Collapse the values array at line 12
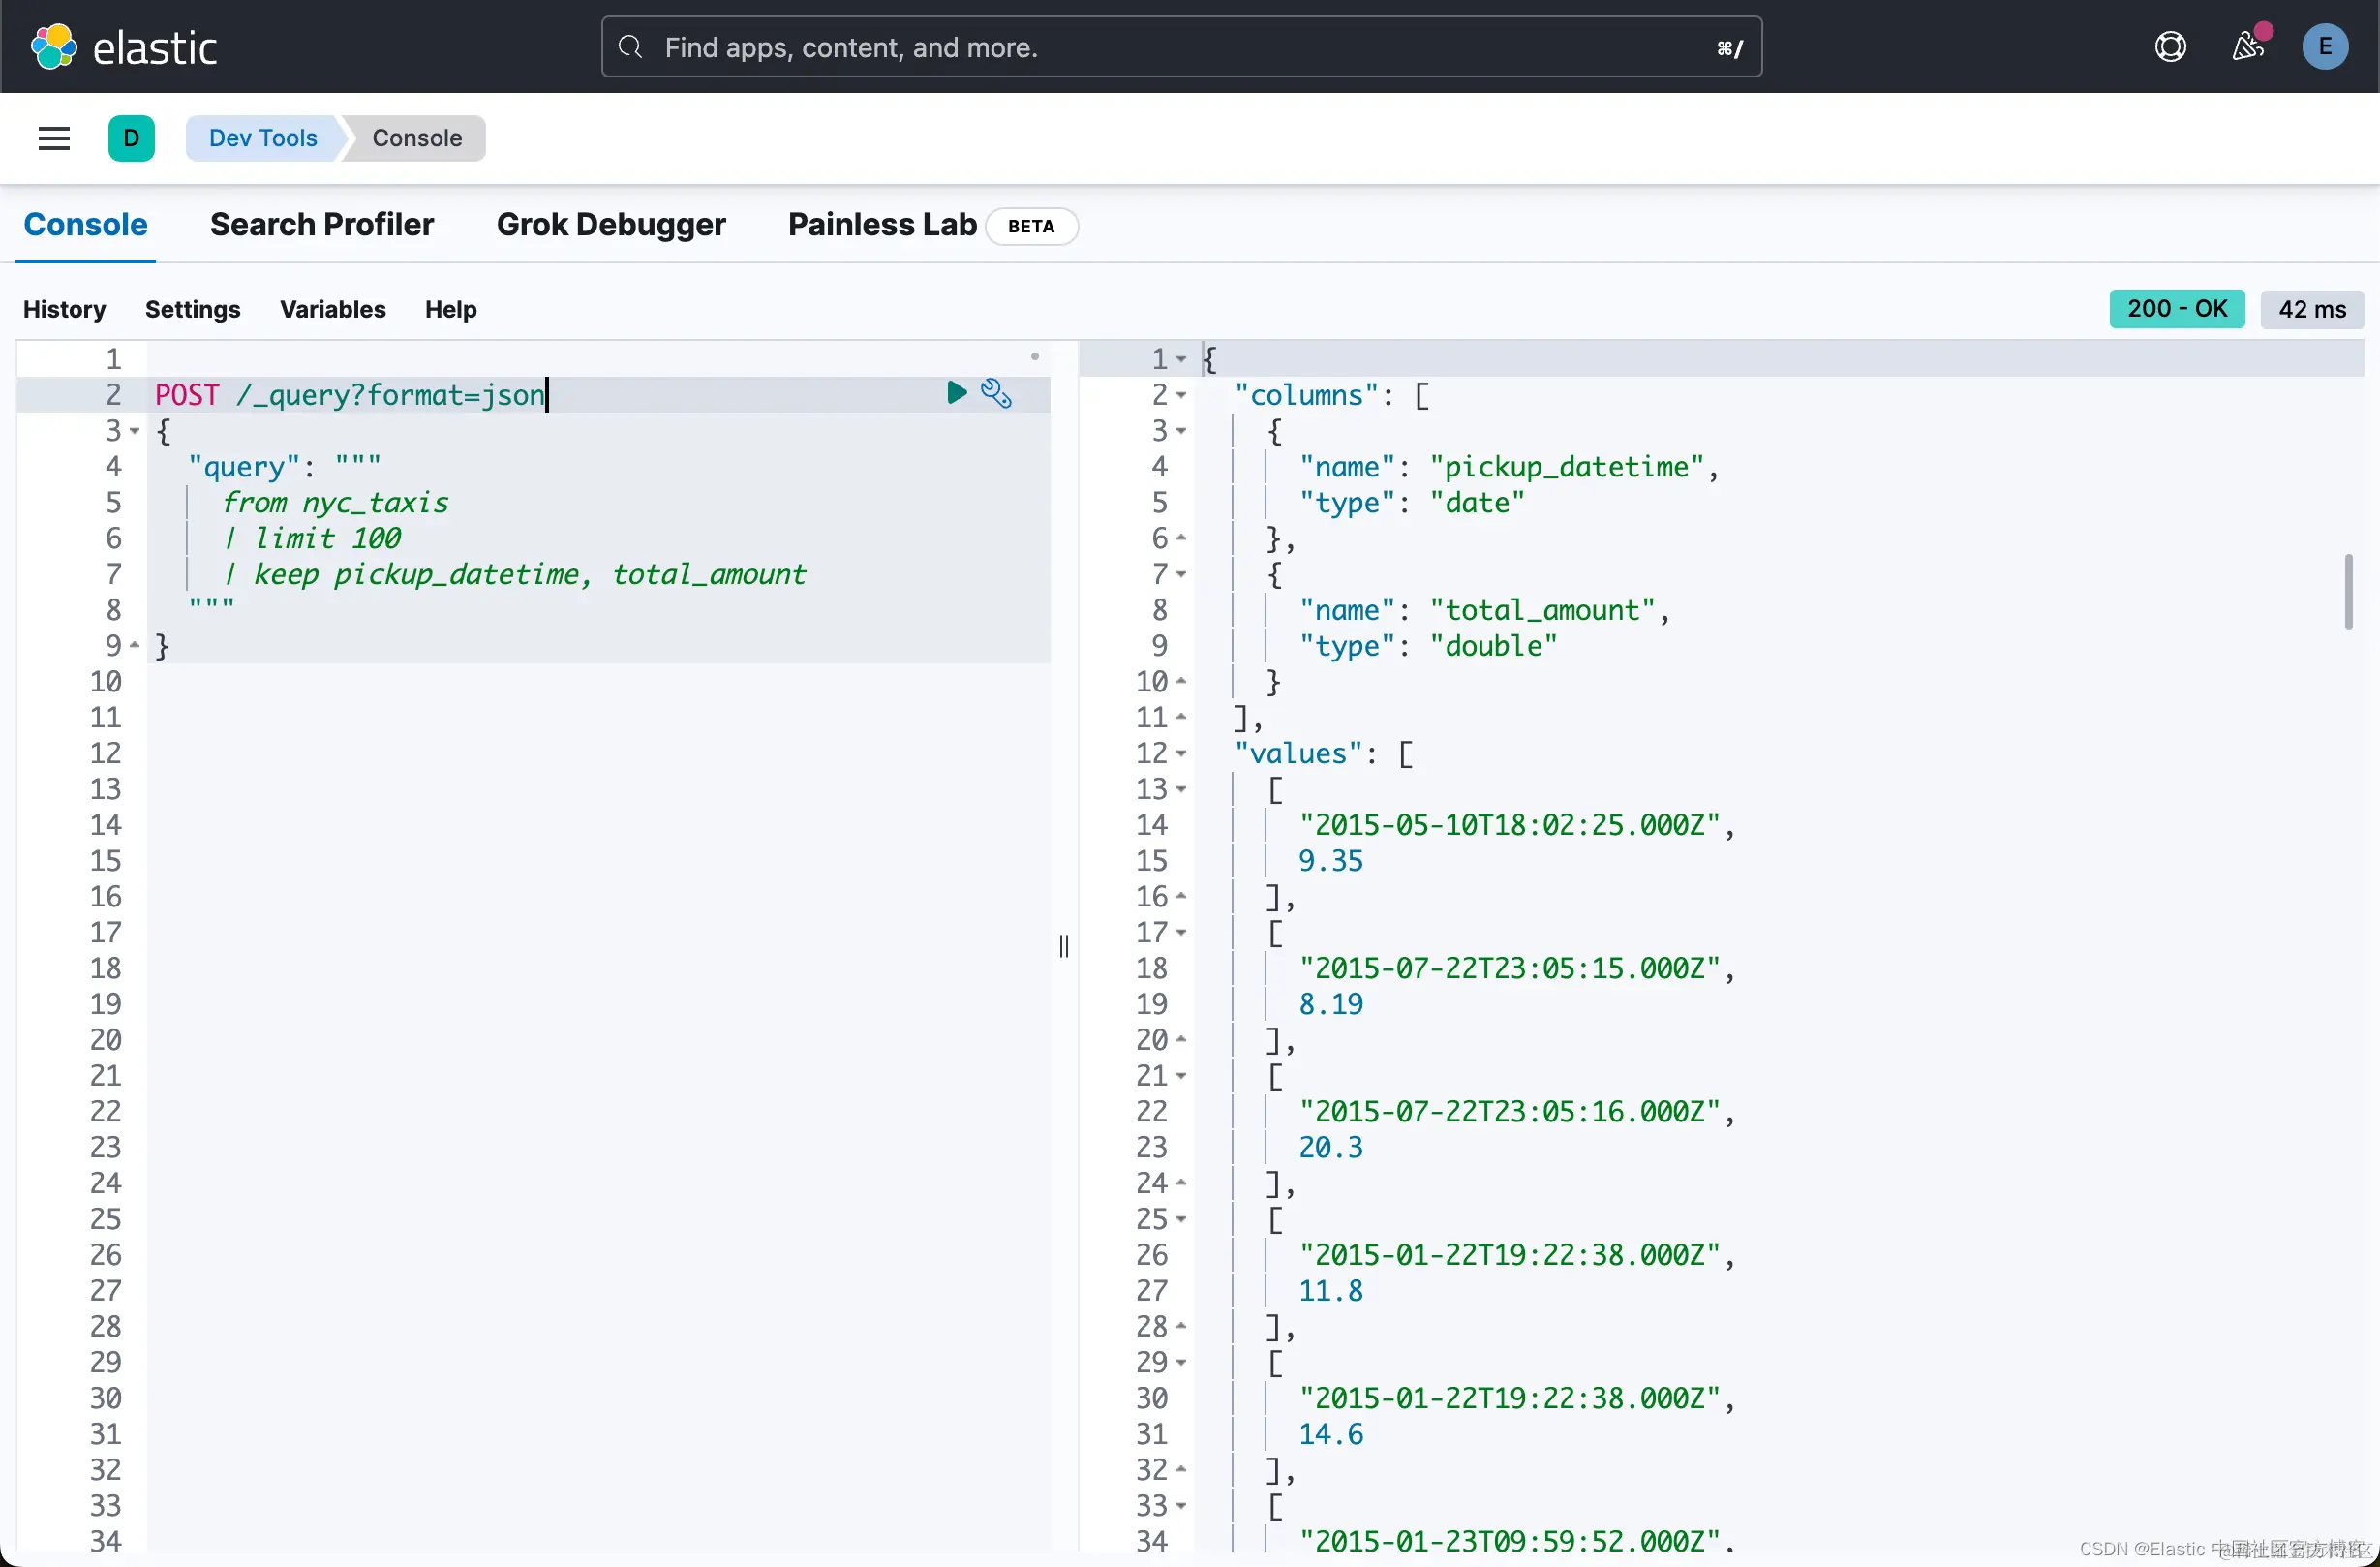This screenshot has width=2380, height=1567. click(x=1184, y=753)
